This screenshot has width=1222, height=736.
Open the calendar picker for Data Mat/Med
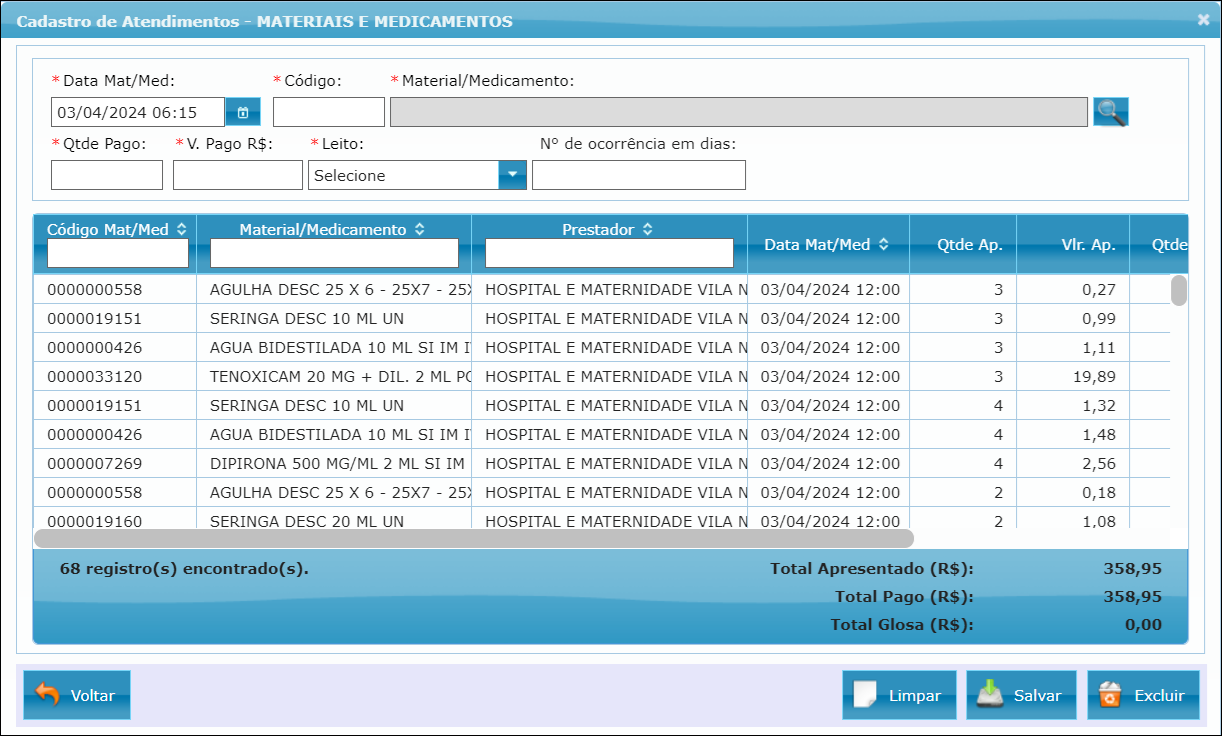point(243,112)
